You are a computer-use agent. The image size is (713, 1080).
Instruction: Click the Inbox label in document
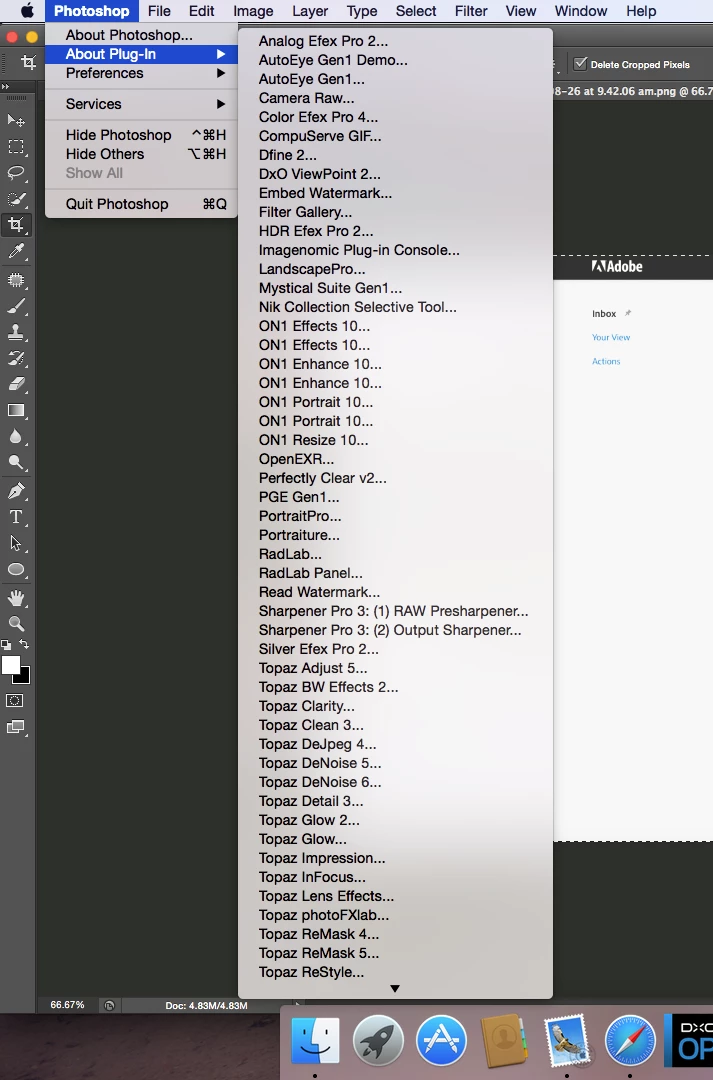(x=604, y=313)
